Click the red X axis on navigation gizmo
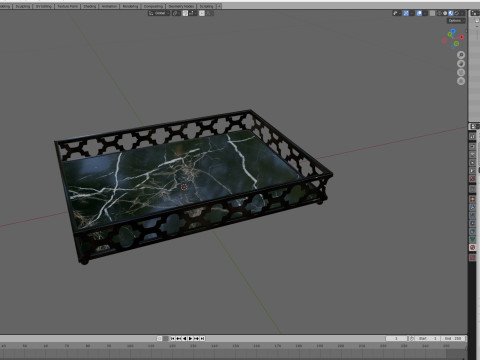Viewport: 480px width, 360px height. click(x=462, y=37)
